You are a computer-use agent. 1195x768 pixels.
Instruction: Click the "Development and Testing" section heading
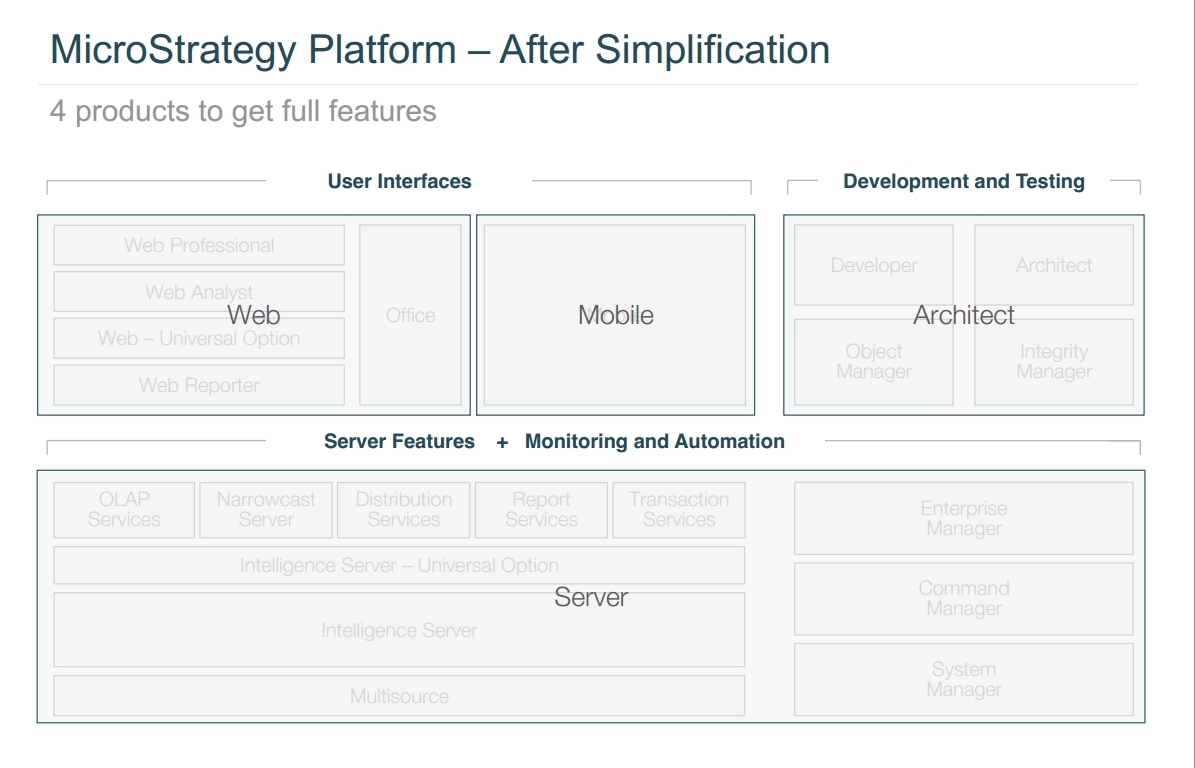pos(963,181)
